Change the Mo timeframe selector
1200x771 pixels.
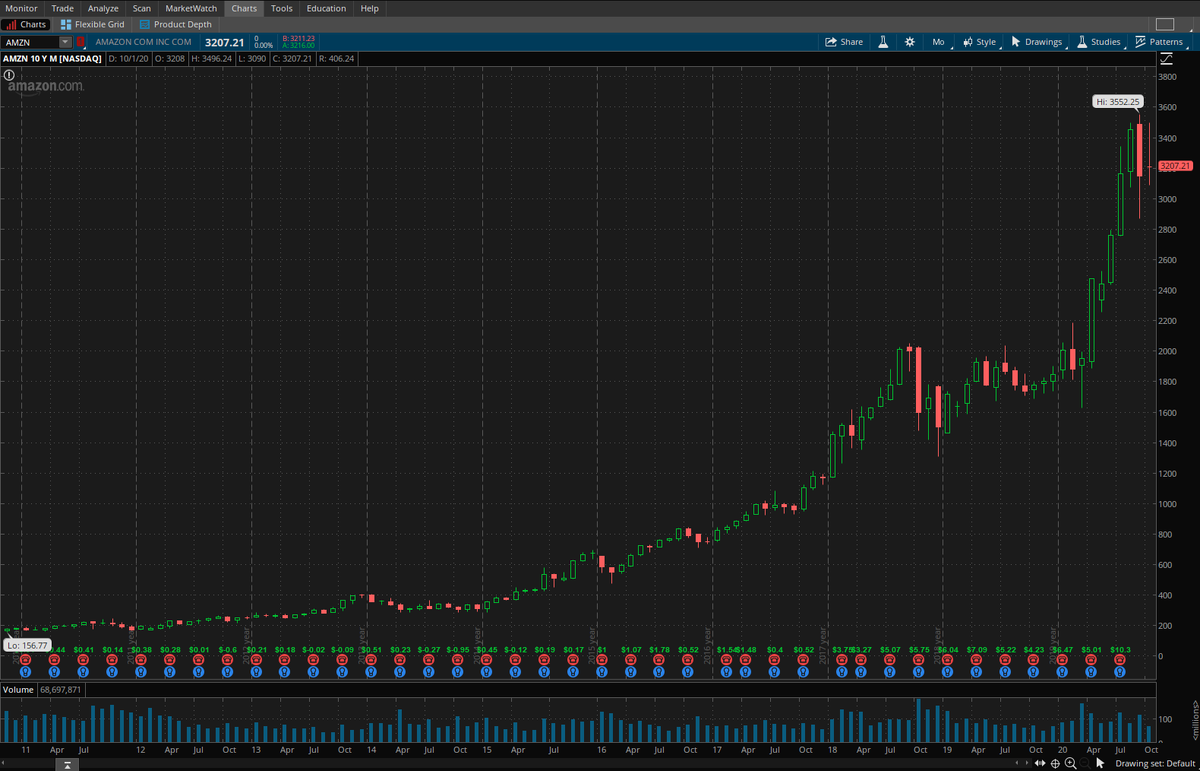(938, 42)
